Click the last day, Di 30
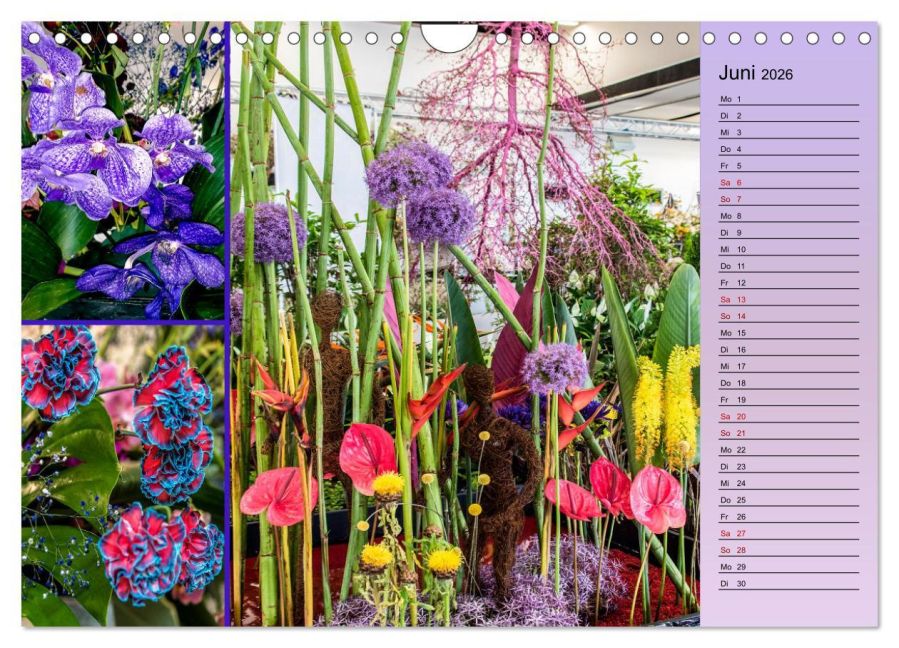899x648 pixels. [788, 584]
